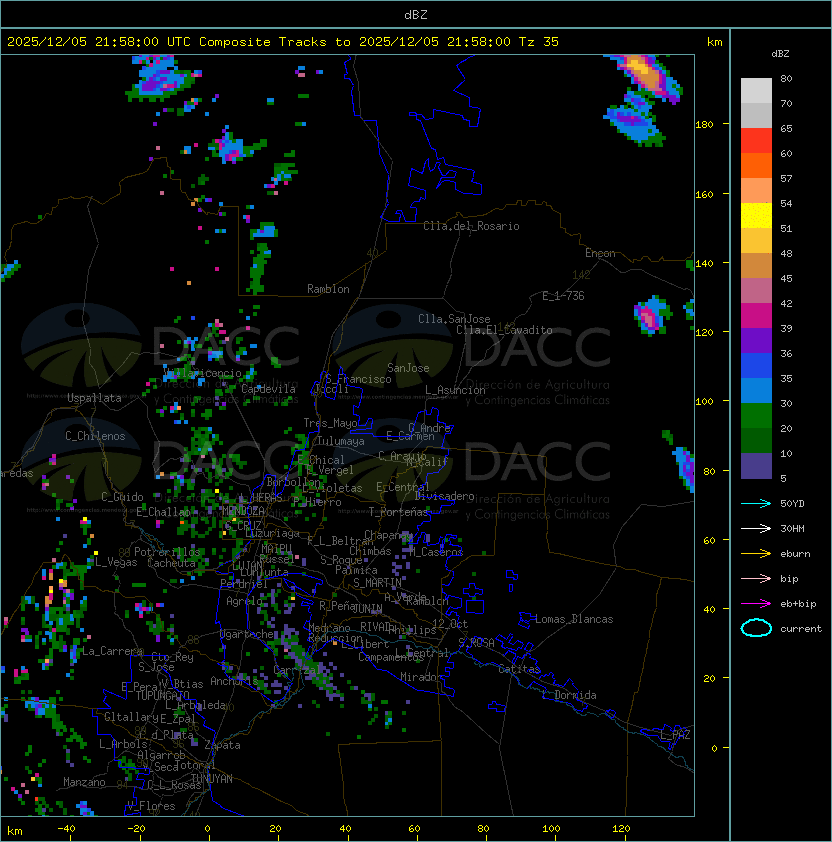
Task: Click the 'Capdevila' map label
Action: click(268, 389)
